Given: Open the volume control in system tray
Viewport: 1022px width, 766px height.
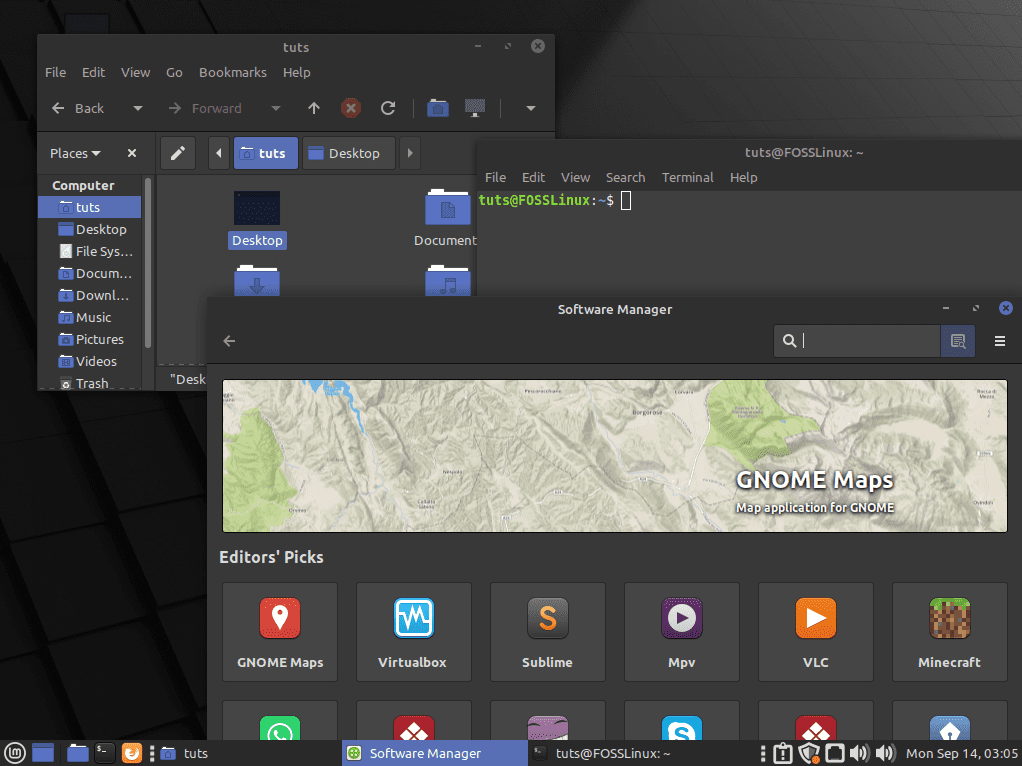Looking at the screenshot, I should (x=885, y=753).
